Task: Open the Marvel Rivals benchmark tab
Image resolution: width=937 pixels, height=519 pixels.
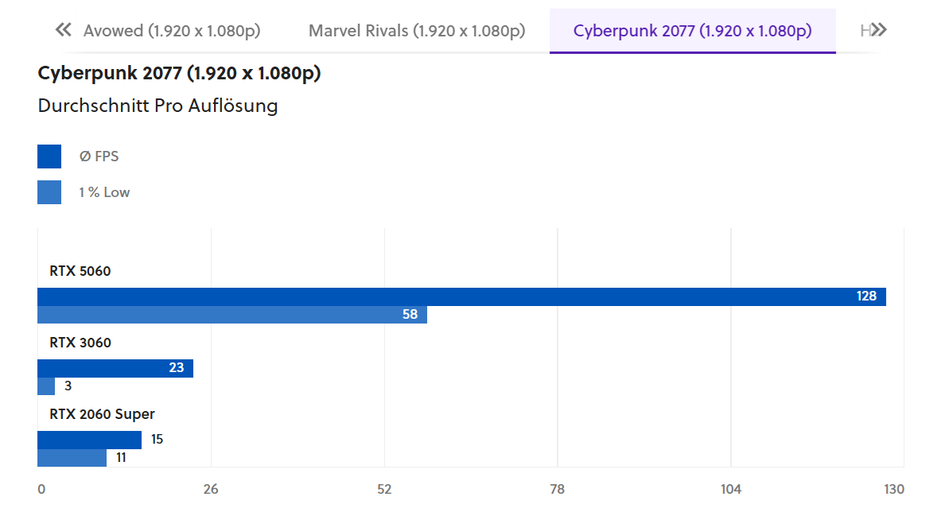Action: click(416, 31)
